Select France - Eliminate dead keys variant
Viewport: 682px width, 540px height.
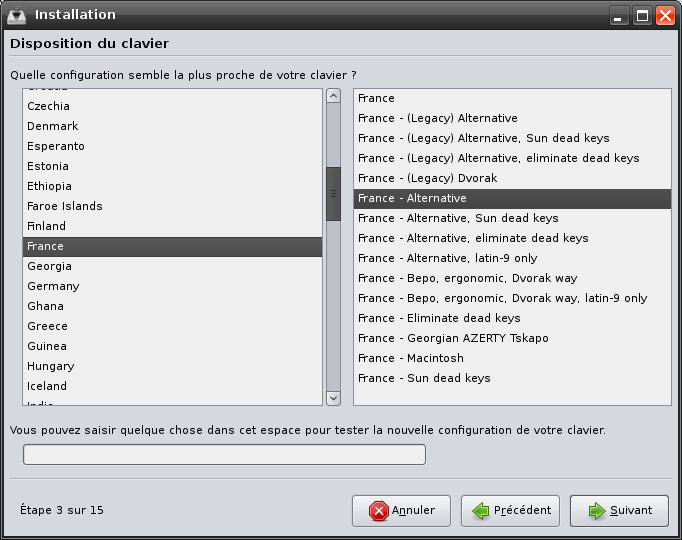pyautogui.click(x=512, y=318)
